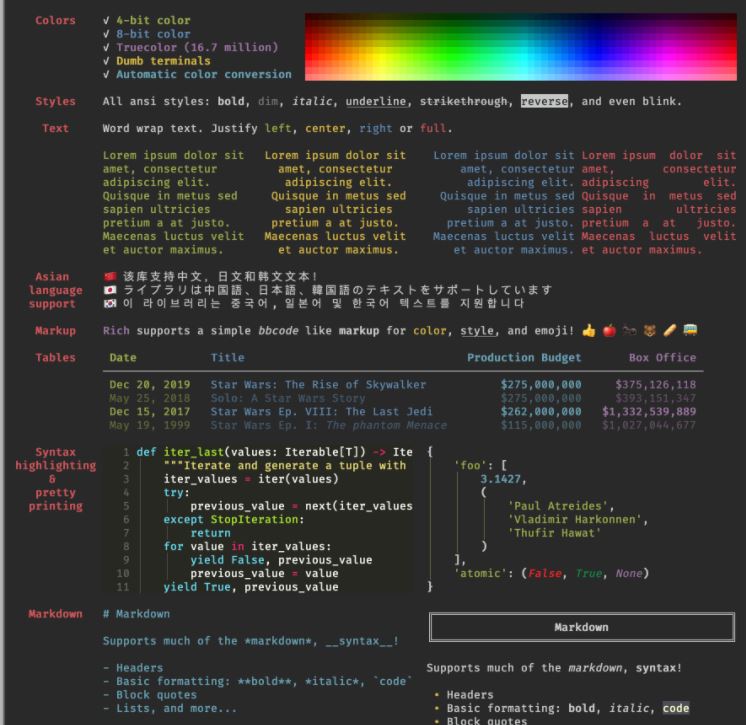Click the value '3.1427' in the dict

(500, 479)
